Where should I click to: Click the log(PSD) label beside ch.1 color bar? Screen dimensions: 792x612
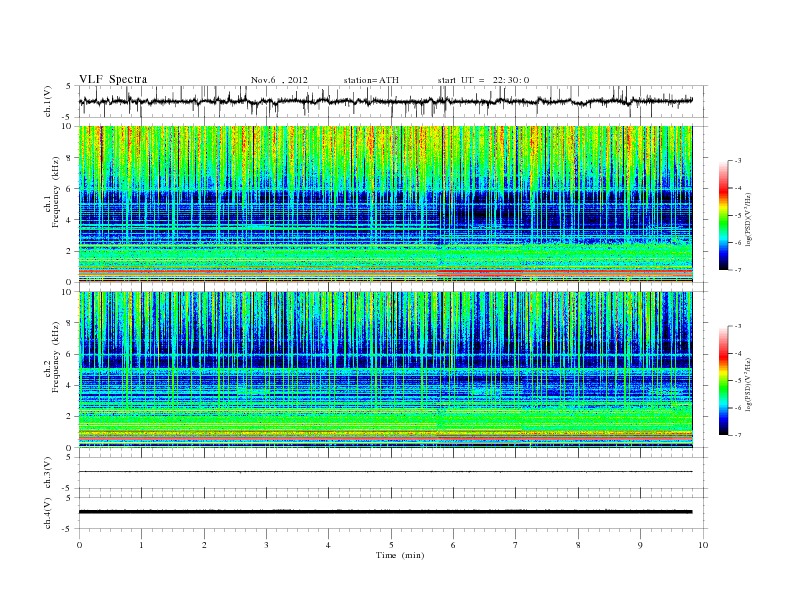[x=748, y=220]
